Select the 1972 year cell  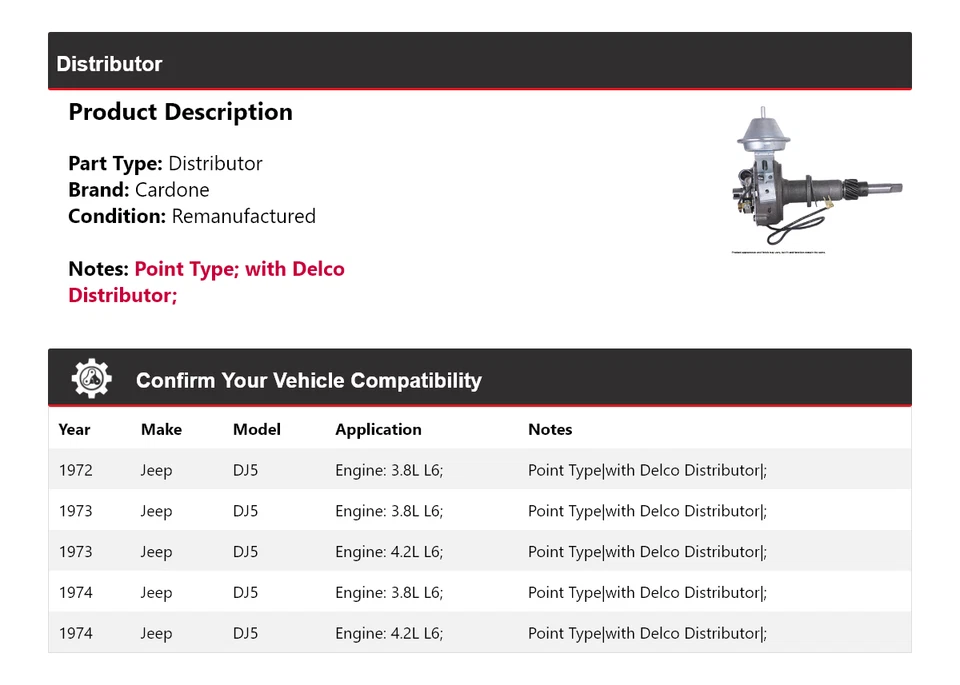pos(75,470)
